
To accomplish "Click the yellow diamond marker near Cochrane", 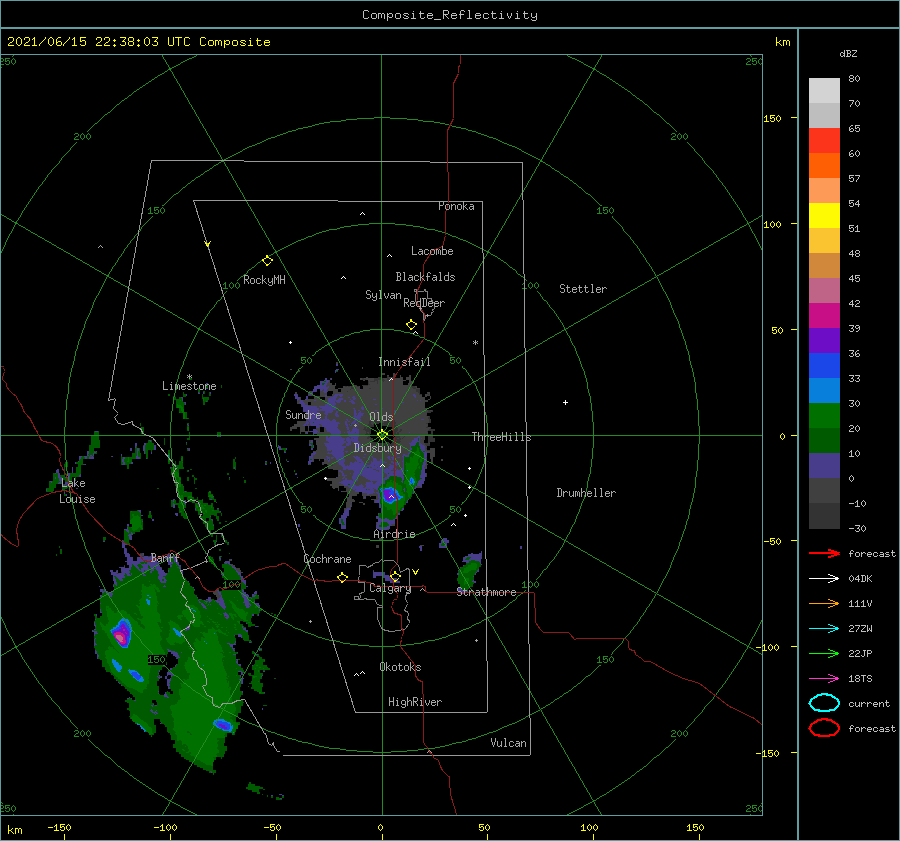I will click(x=342, y=577).
